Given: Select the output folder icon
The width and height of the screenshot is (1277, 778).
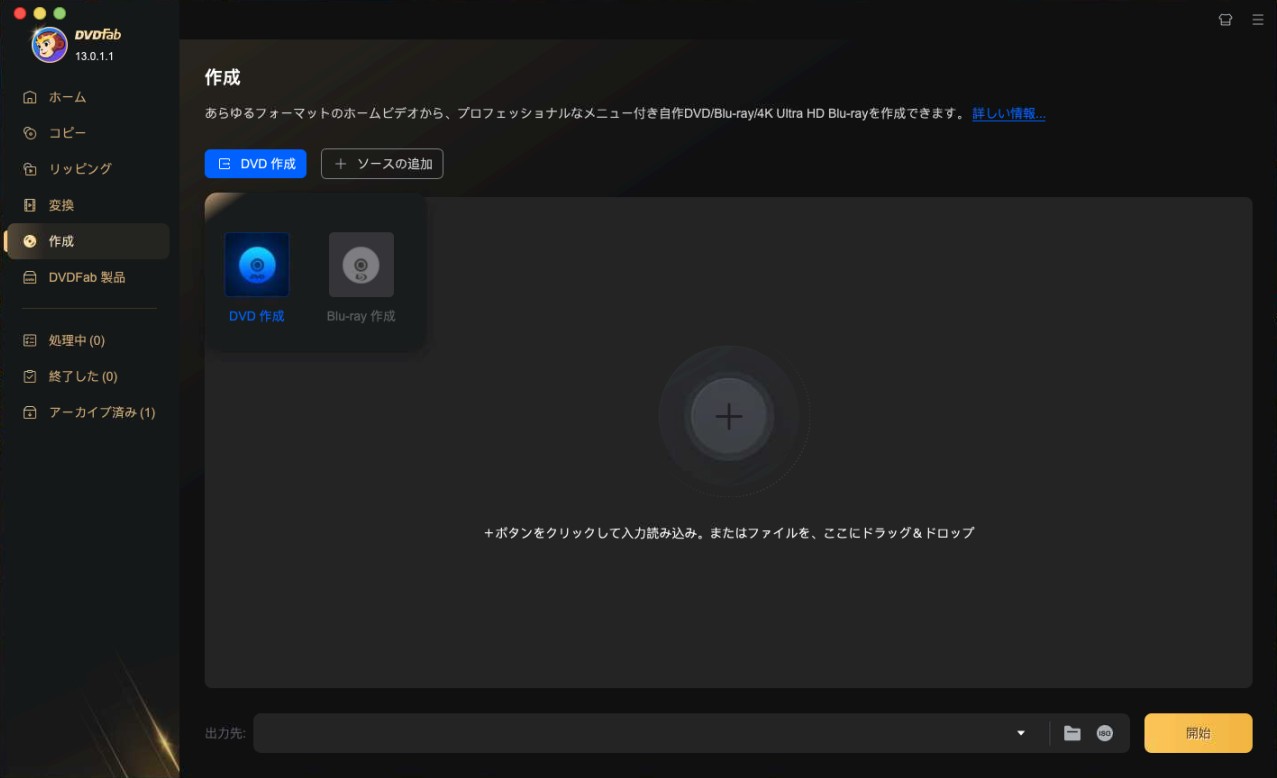Looking at the screenshot, I should pos(1072,733).
